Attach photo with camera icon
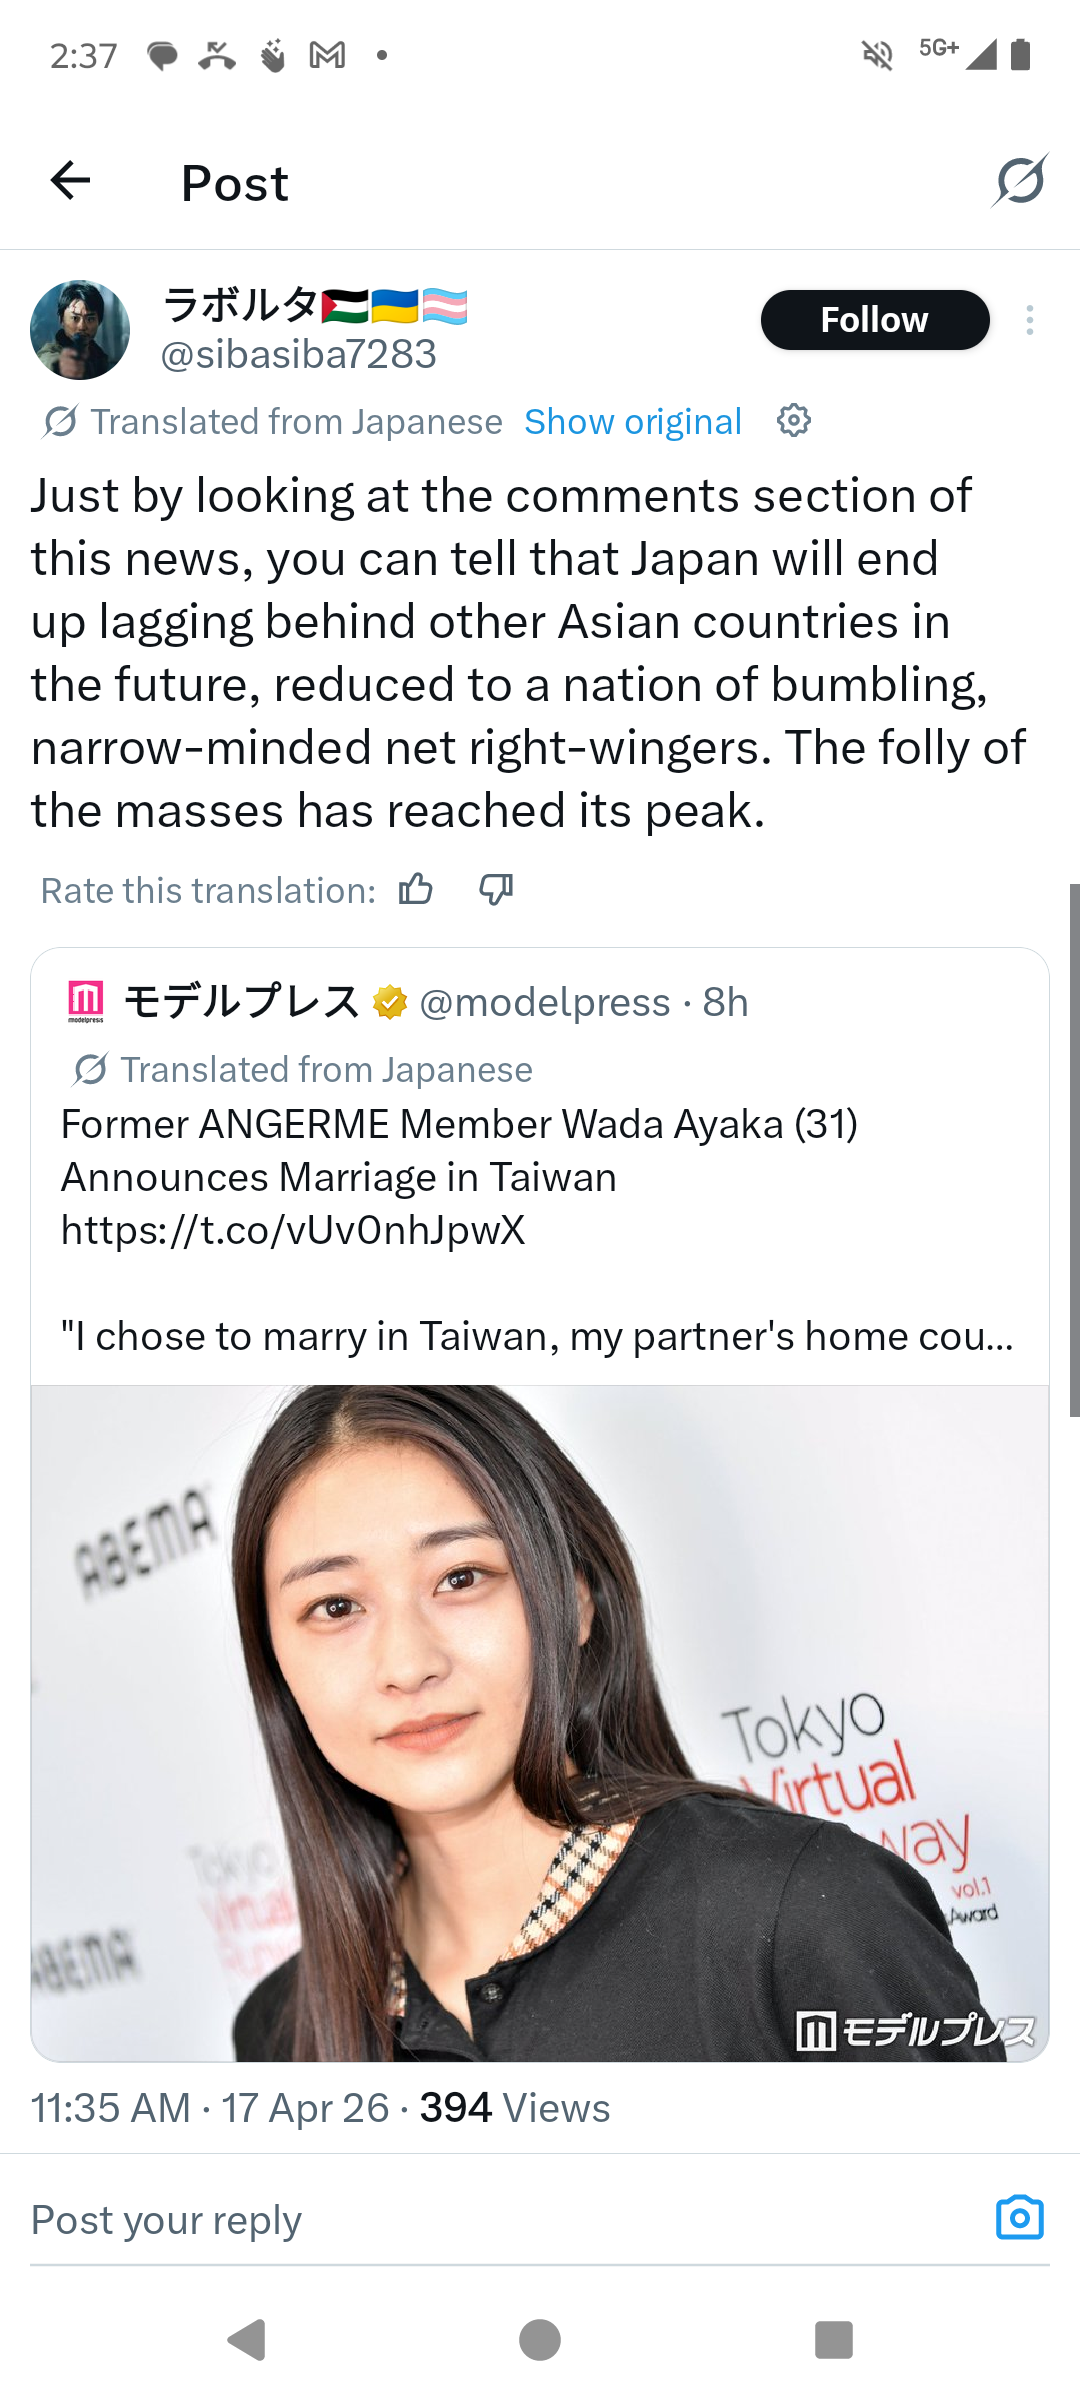Image resolution: width=1080 pixels, height=2400 pixels. [x=1020, y=2218]
